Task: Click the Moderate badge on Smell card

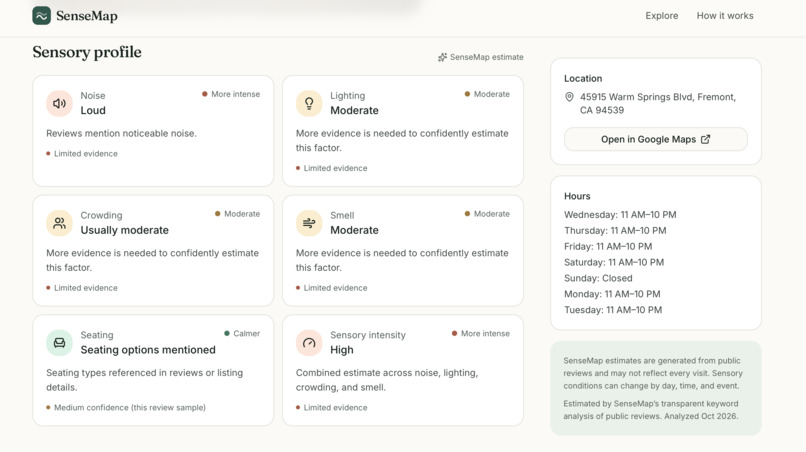Action: point(487,214)
